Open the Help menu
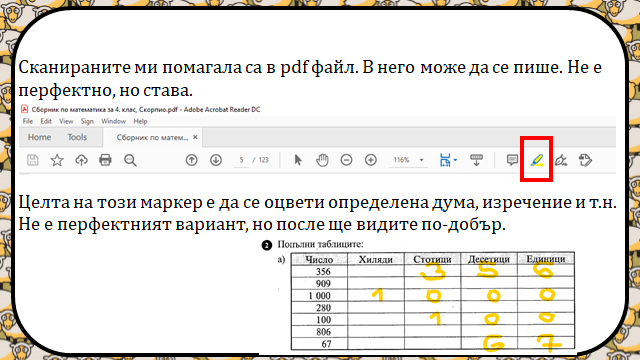 tap(140, 121)
